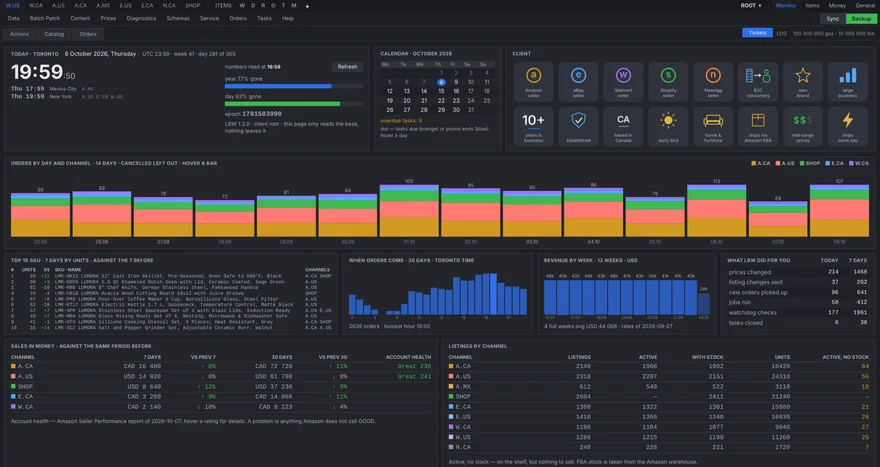
Task: Switch to the SHOP channel tab
Action: 192,6
